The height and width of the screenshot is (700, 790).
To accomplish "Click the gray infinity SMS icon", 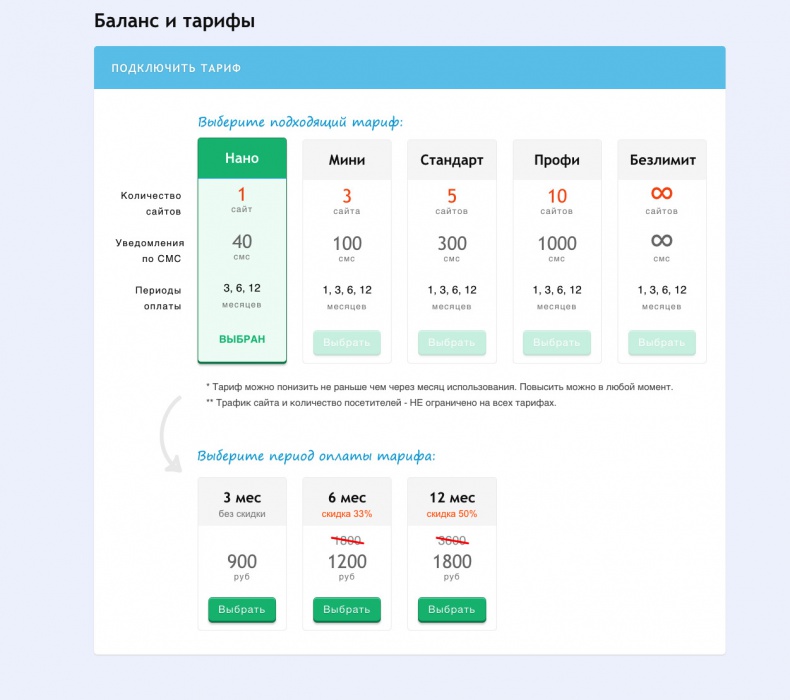I will pyautogui.click(x=662, y=241).
